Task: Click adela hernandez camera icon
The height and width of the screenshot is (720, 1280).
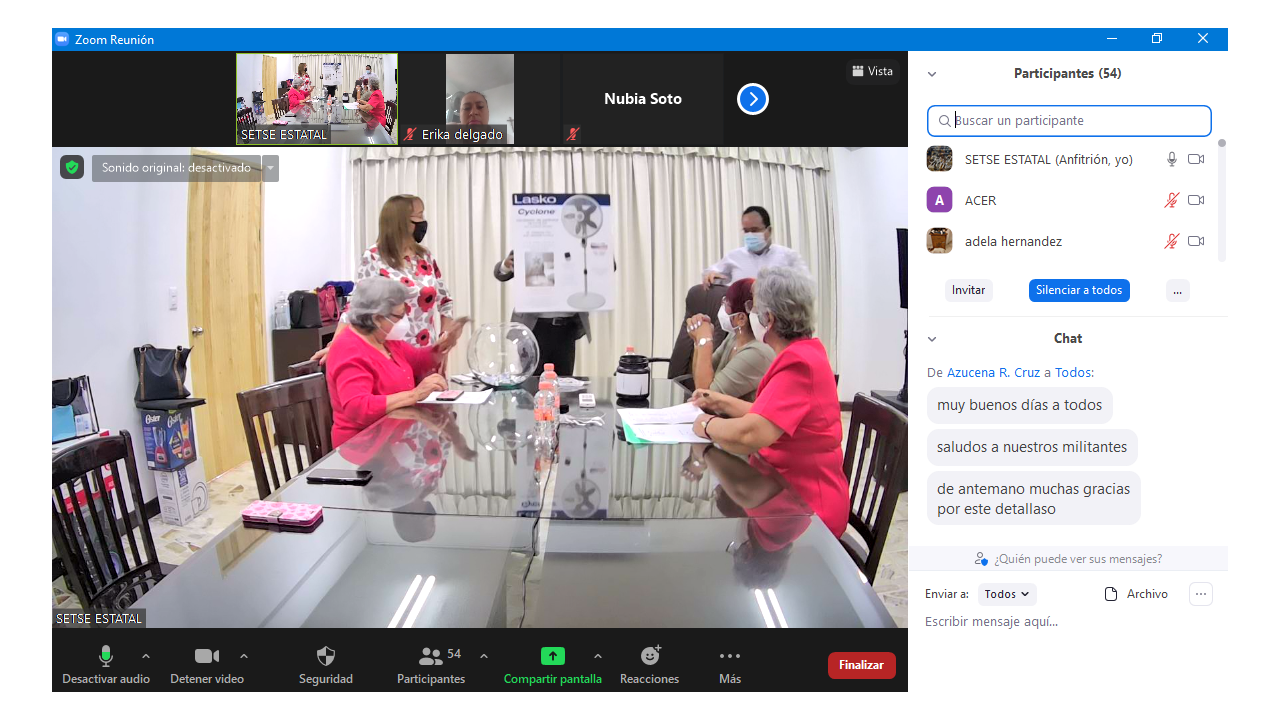Action: click(1196, 241)
